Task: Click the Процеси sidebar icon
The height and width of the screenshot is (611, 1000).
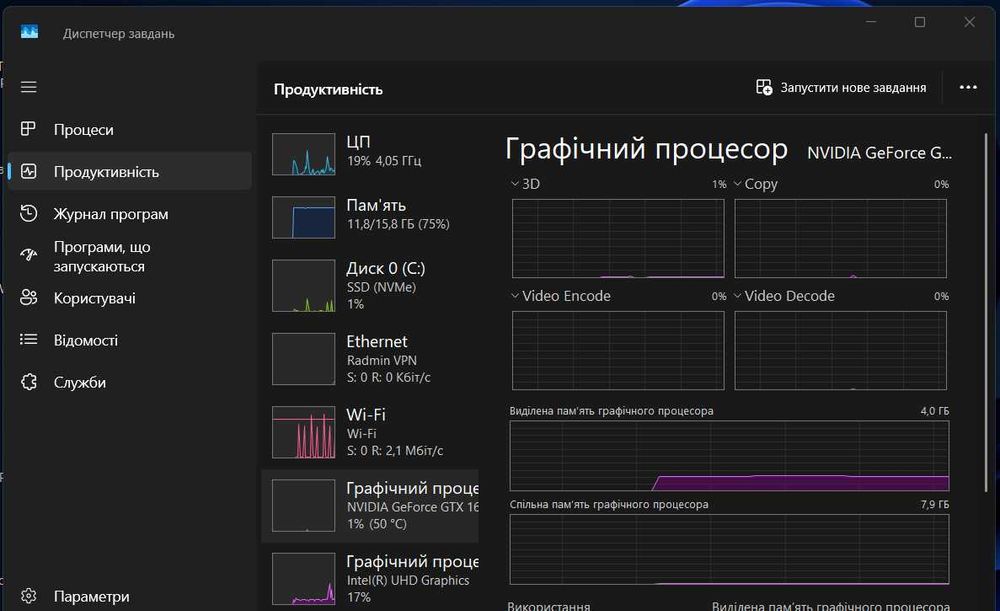Action: [29, 129]
